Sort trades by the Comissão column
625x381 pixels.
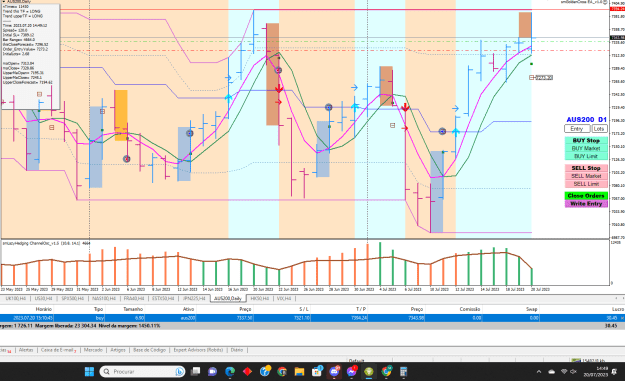(x=470, y=309)
